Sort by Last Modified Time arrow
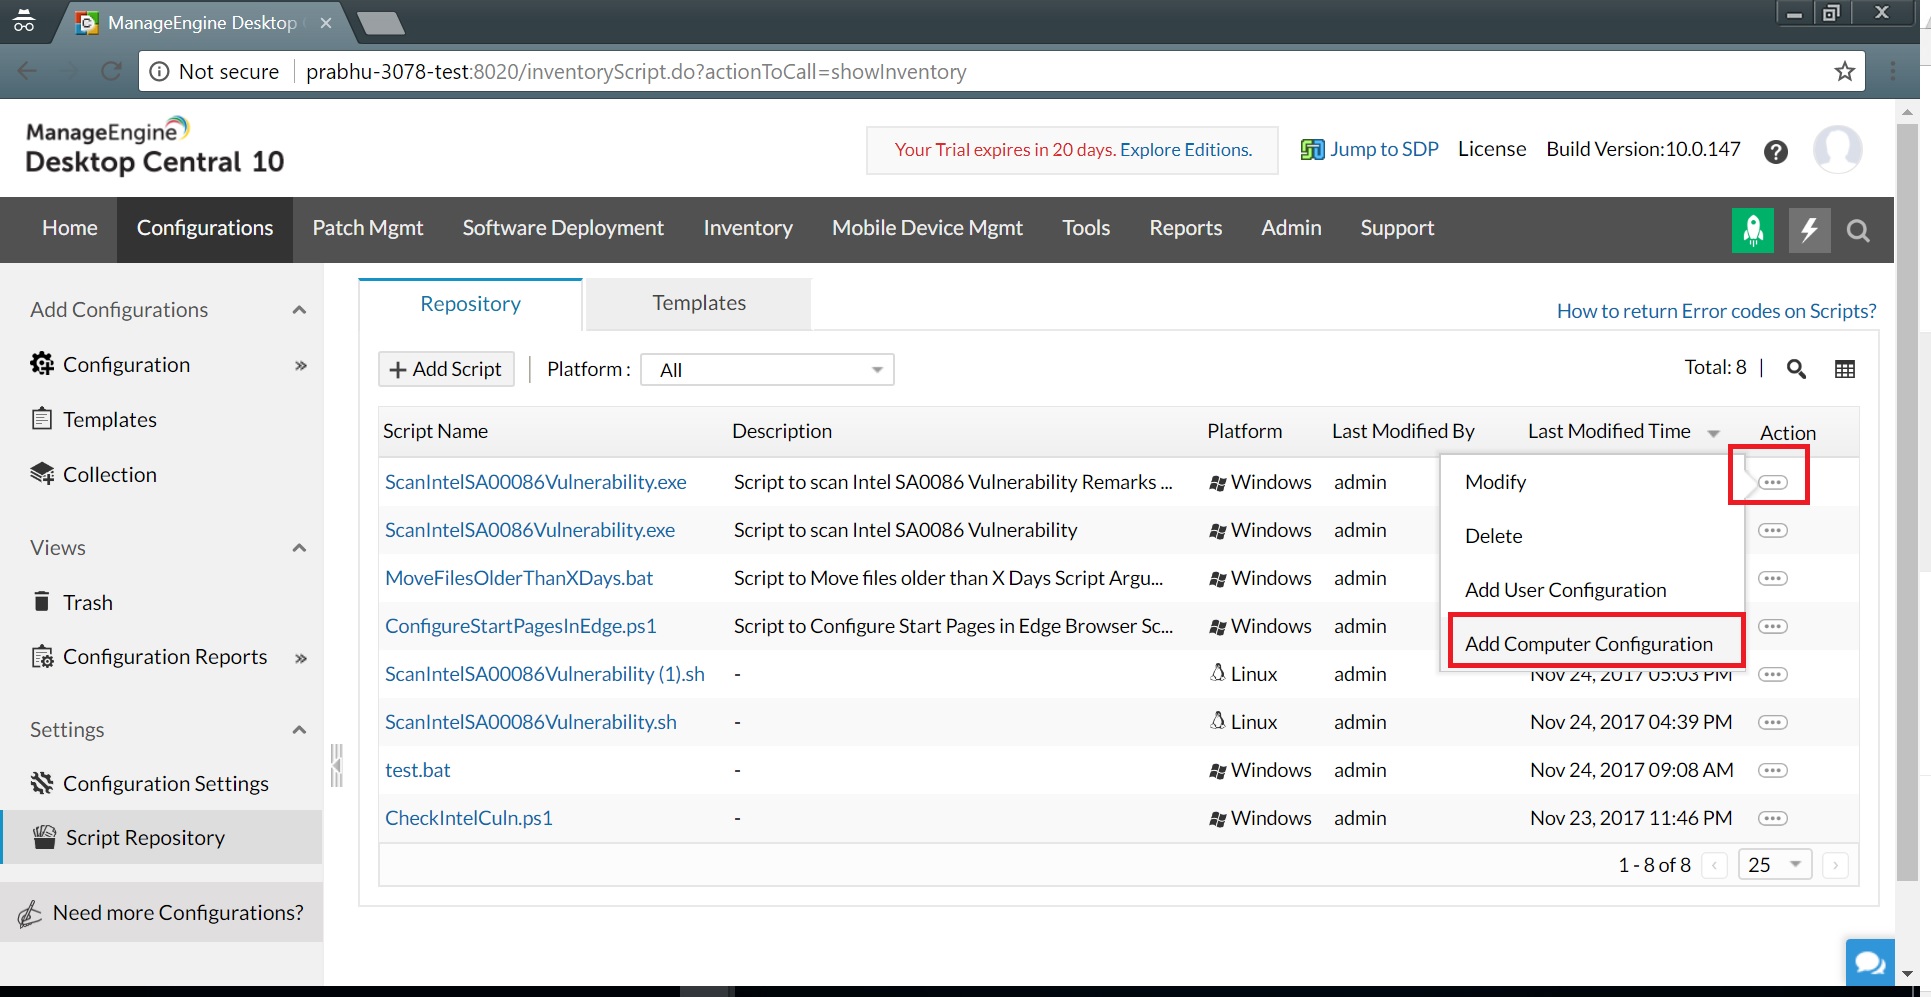1931x997 pixels. (1713, 433)
